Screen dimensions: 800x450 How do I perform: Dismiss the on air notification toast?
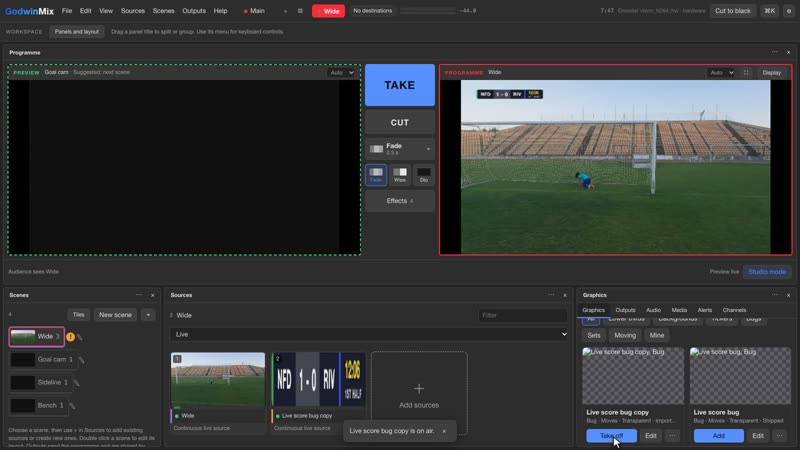(x=444, y=431)
